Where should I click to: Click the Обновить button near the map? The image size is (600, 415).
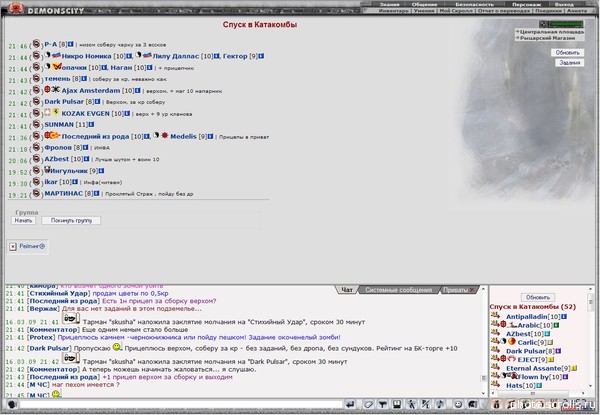click(x=567, y=52)
